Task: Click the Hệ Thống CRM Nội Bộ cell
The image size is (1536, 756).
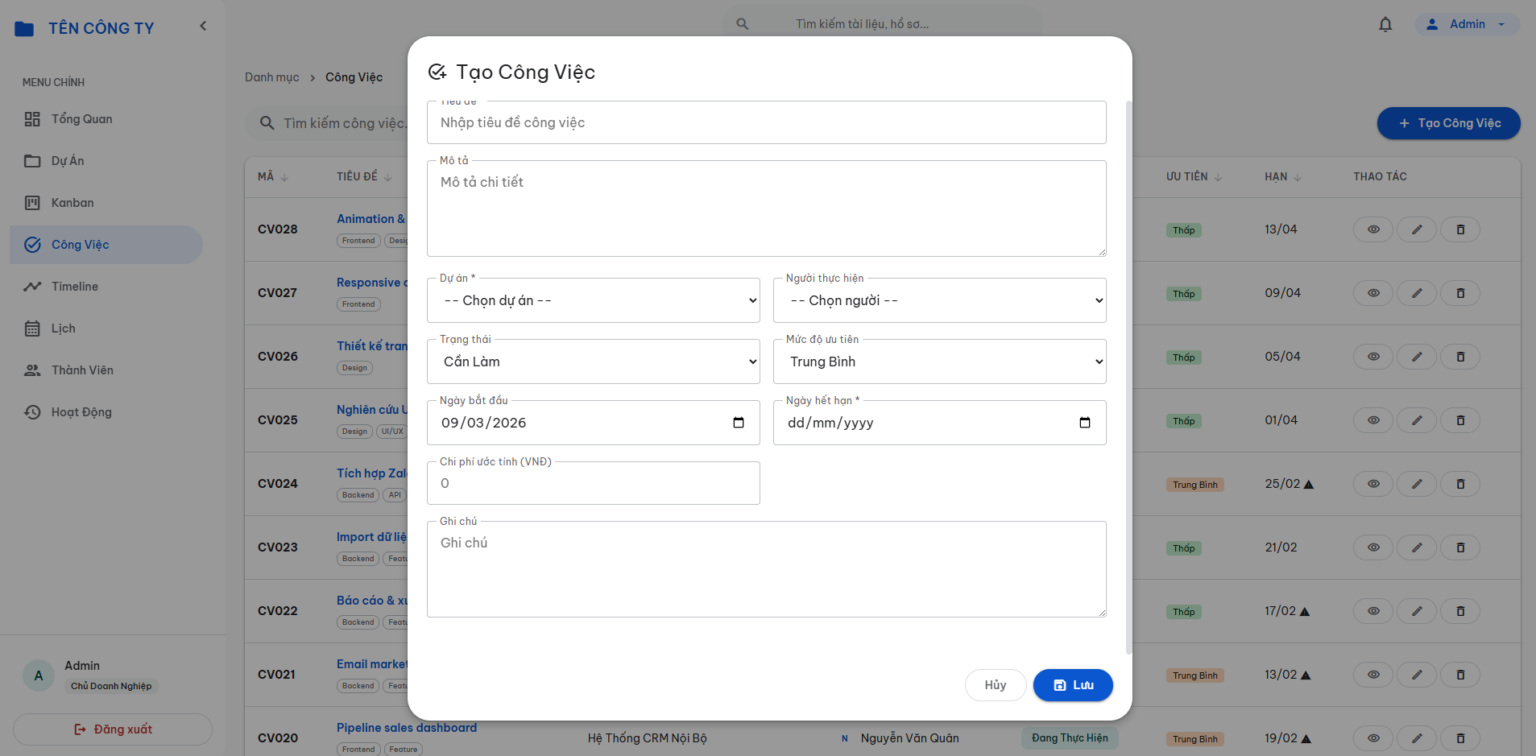Action: tap(647, 738)
